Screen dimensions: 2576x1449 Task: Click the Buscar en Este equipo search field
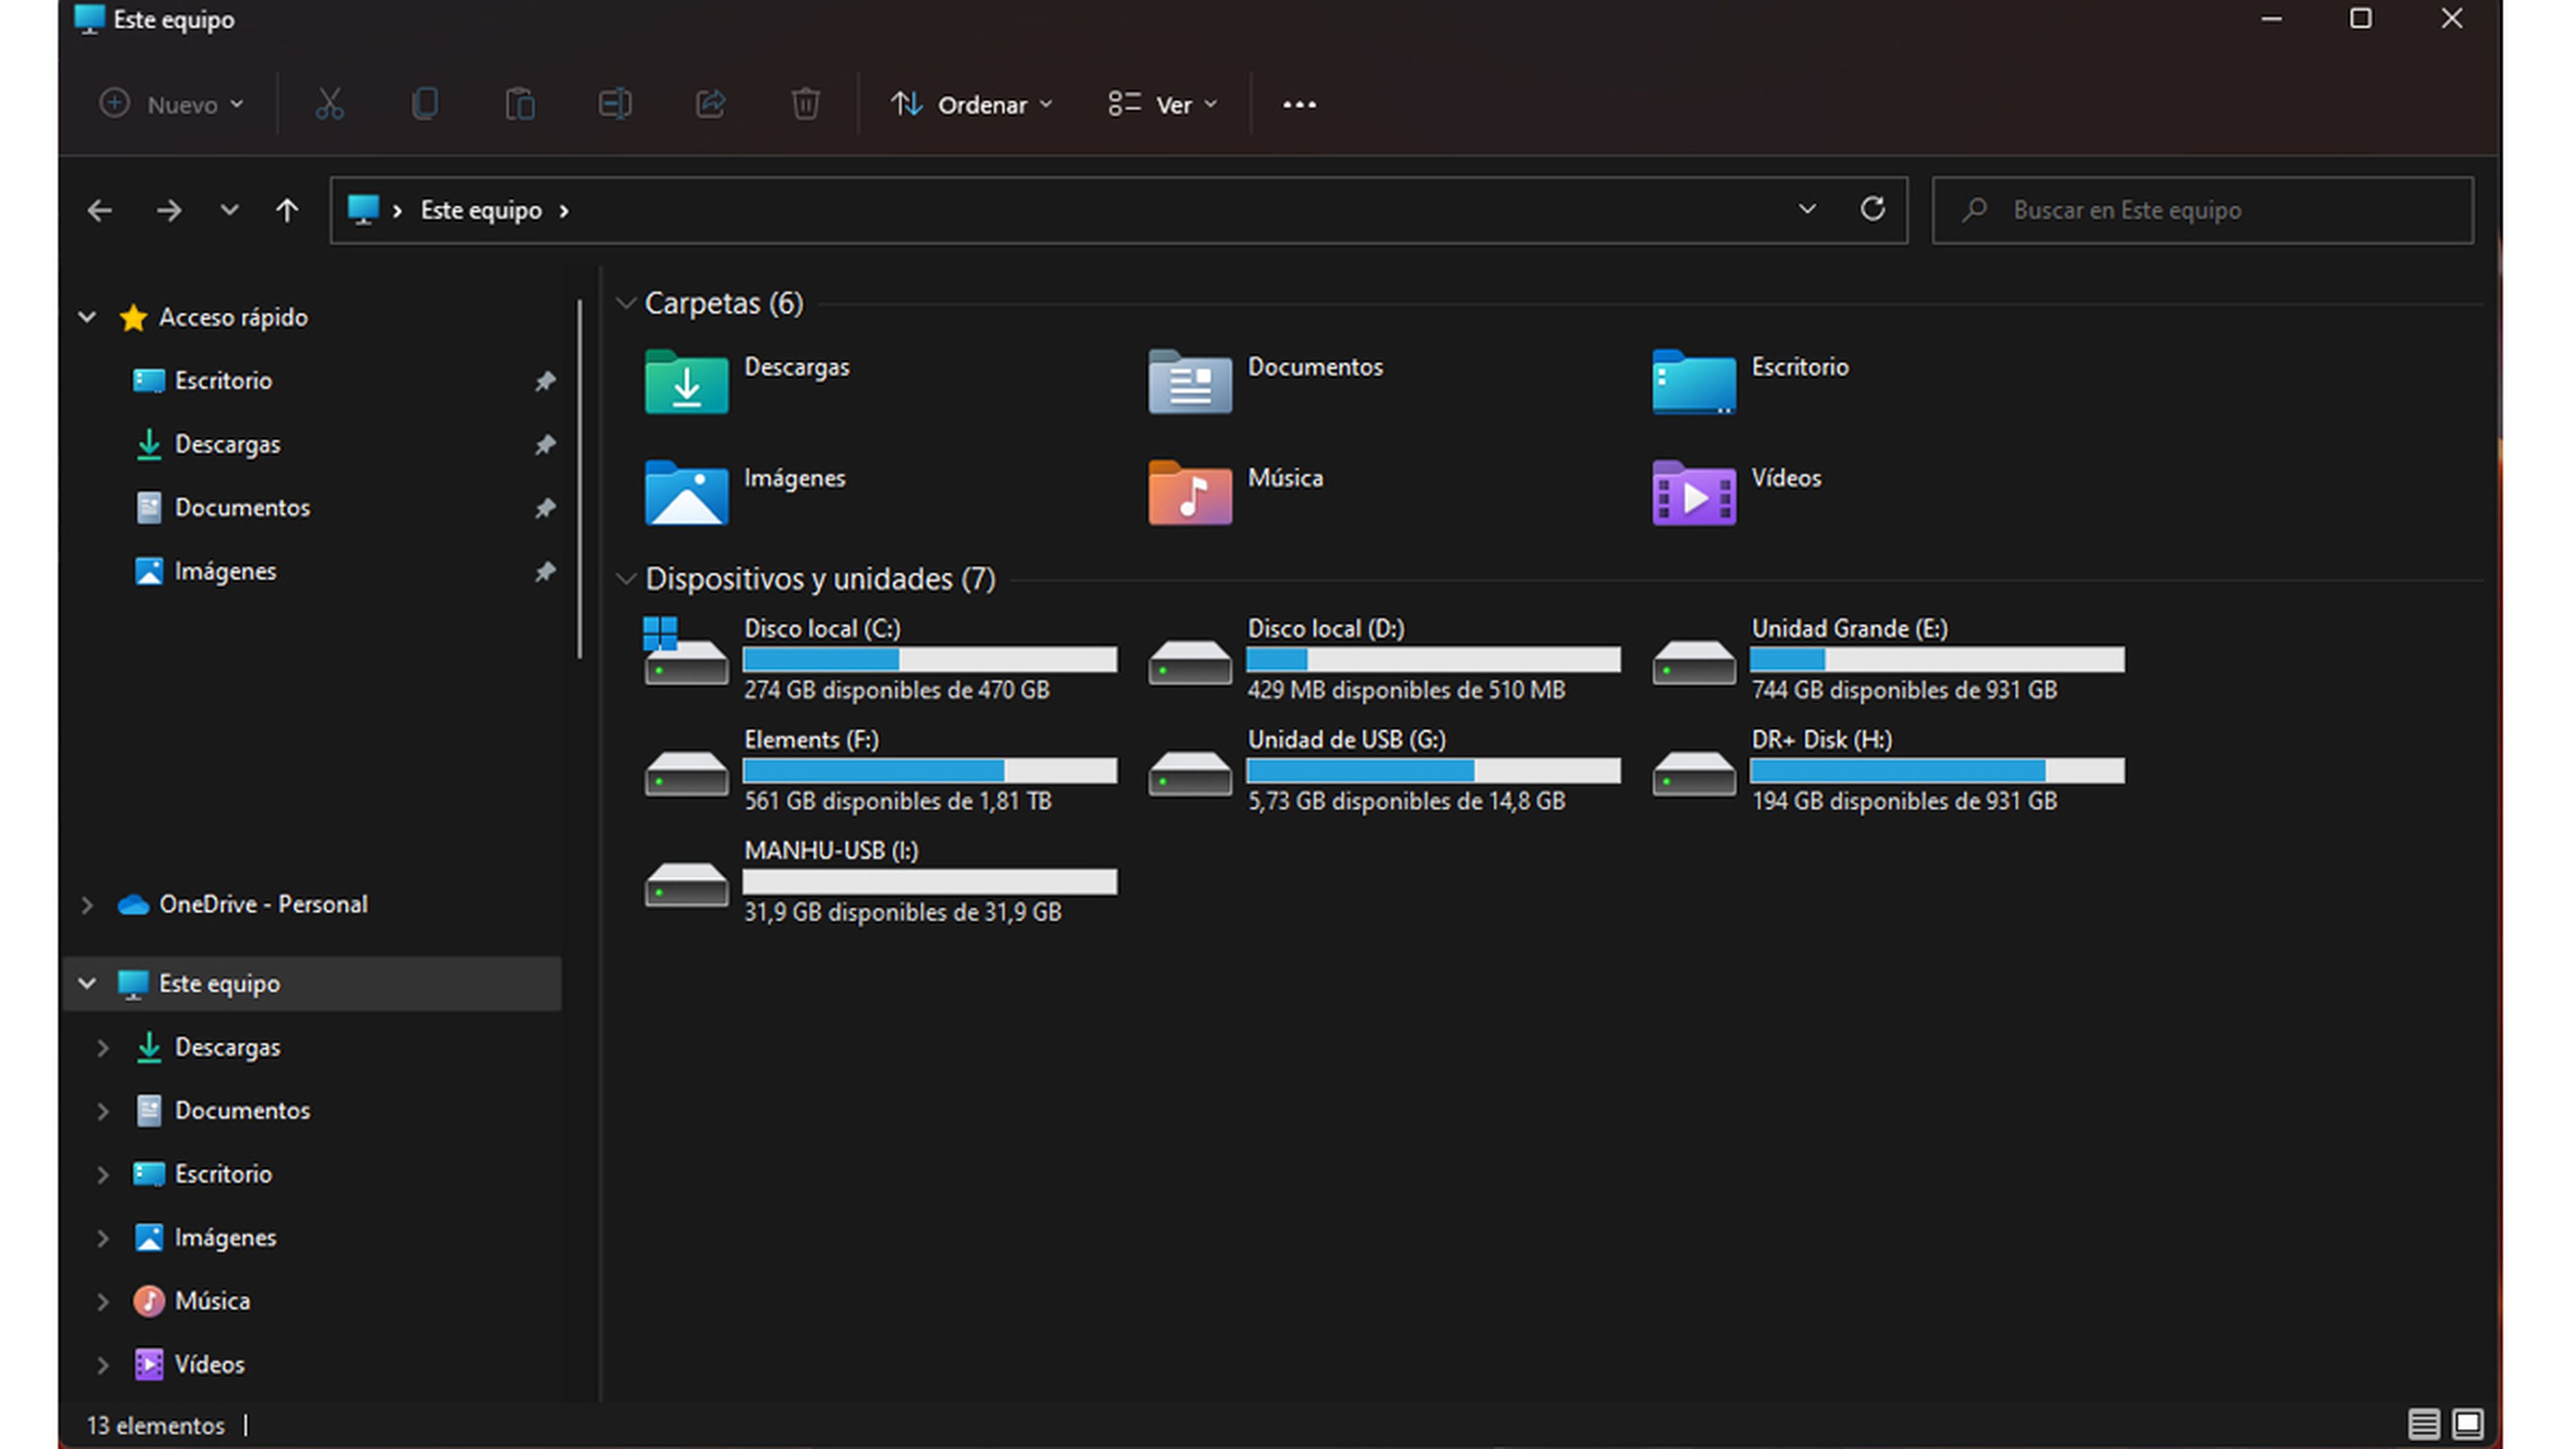coord(2202,210)
